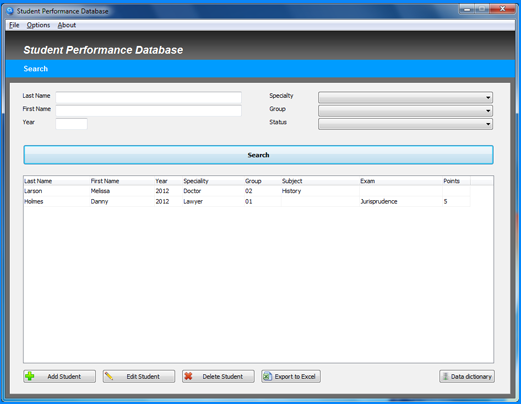Open the File menu
This screenshot has height=404, width=521.
(14, 25)
